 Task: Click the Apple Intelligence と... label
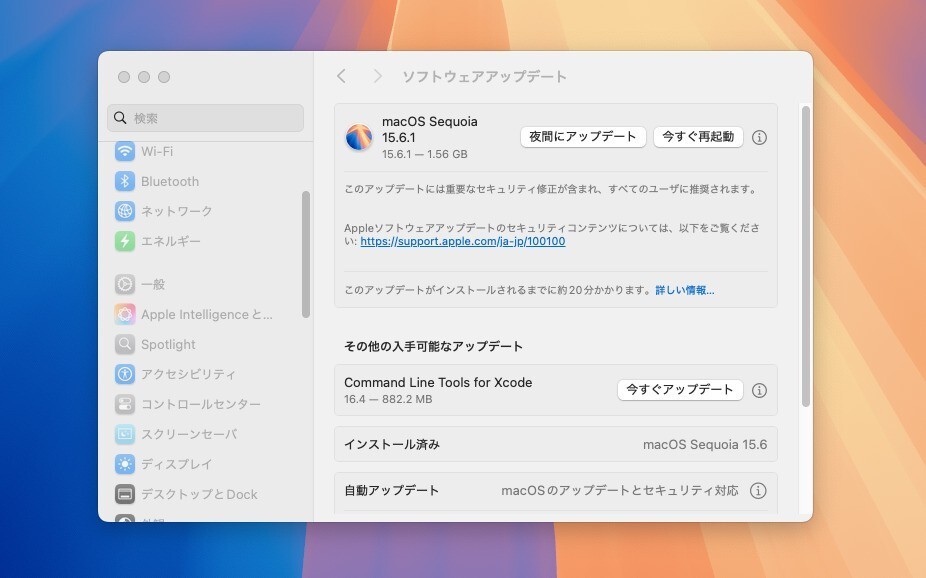pos(207,315)
